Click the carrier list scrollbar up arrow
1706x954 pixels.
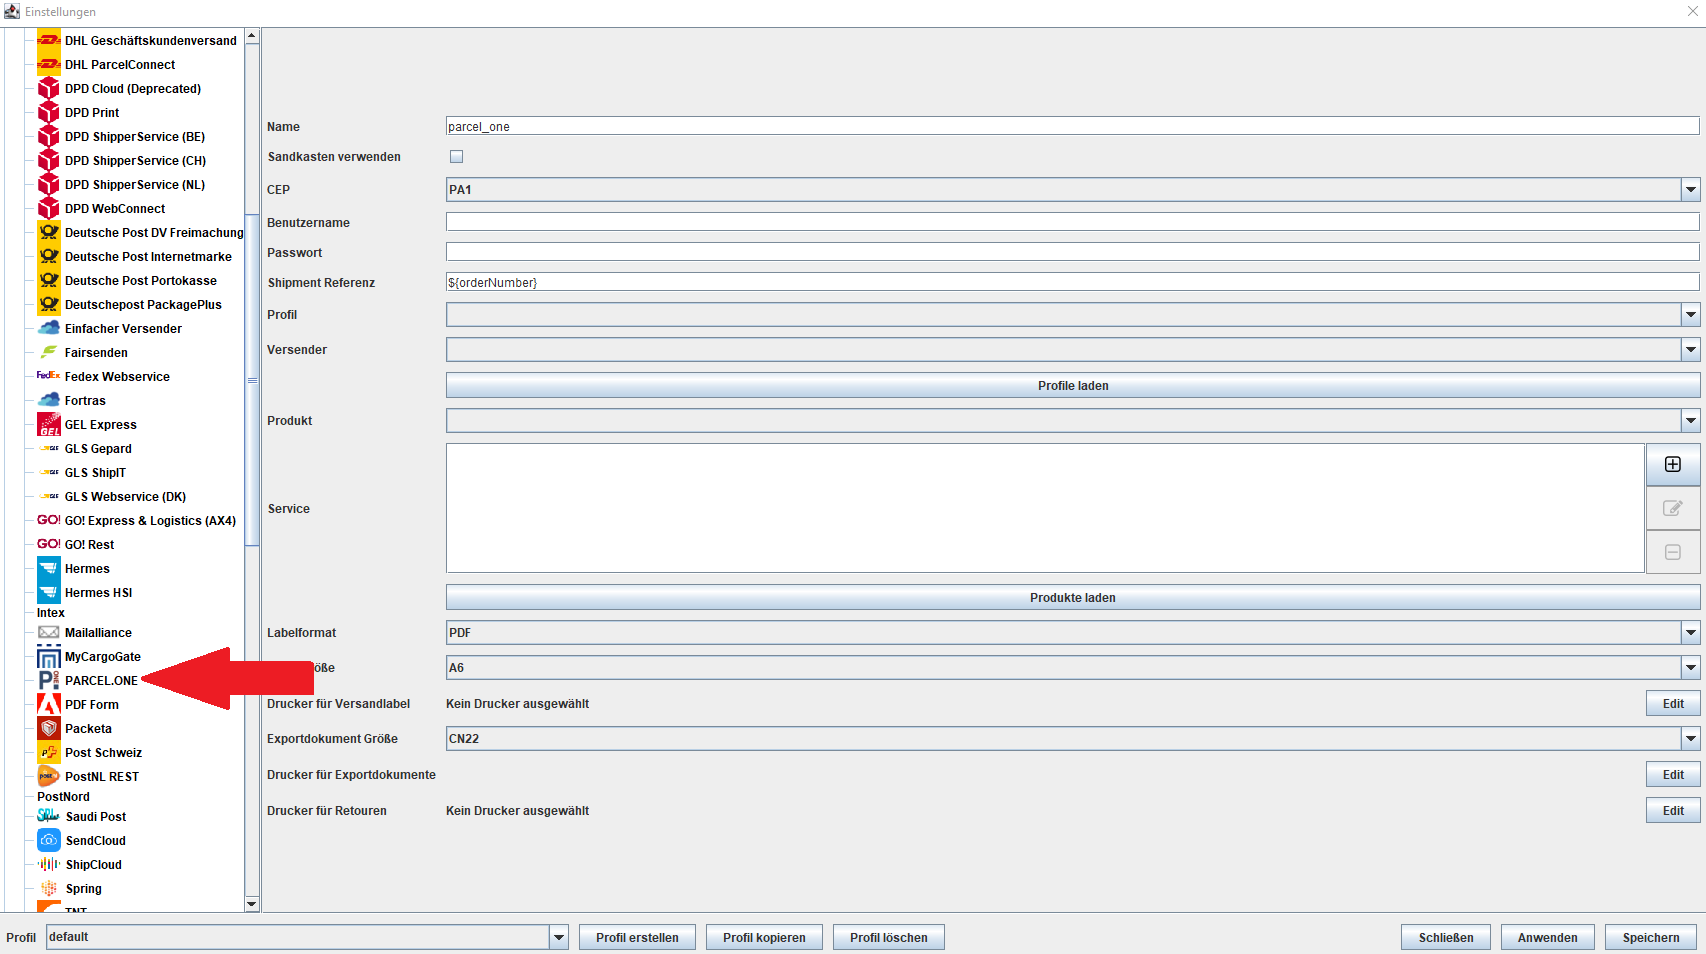(252, 36)
